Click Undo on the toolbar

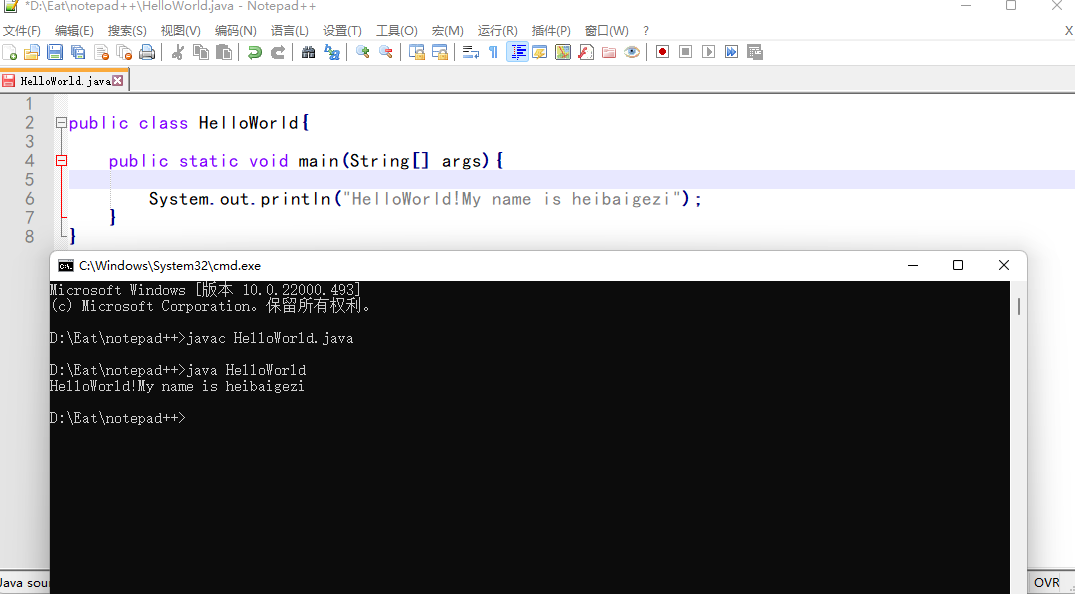tap(258, 51)
